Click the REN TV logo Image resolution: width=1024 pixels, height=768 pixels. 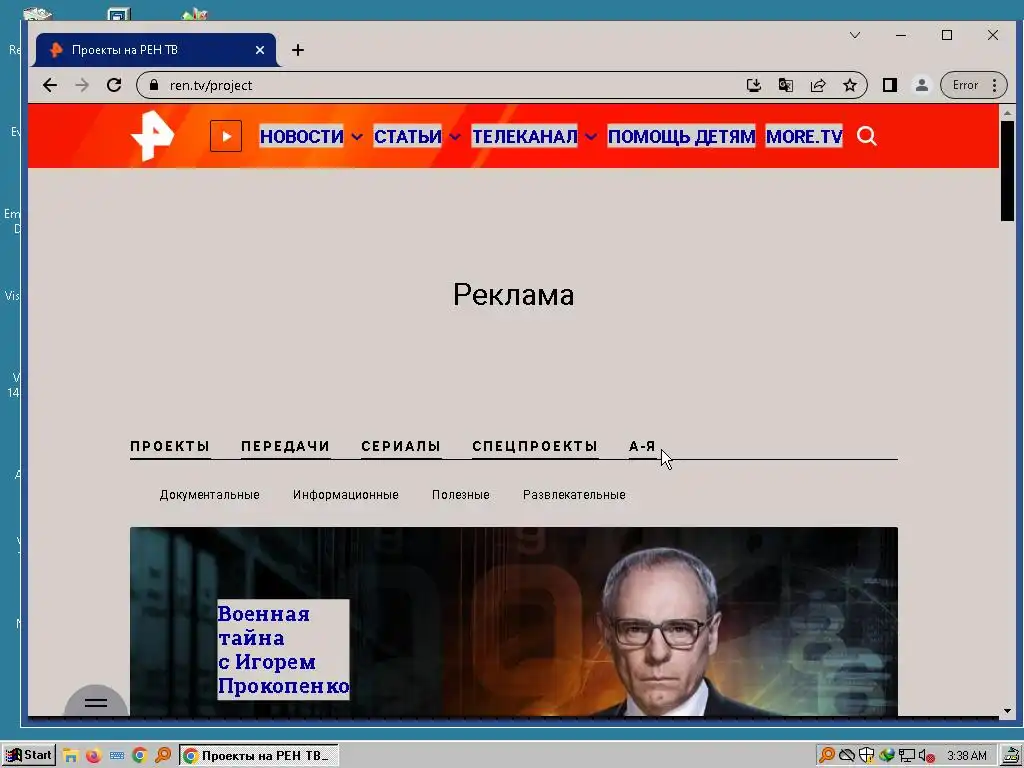(x=152, y=136)
